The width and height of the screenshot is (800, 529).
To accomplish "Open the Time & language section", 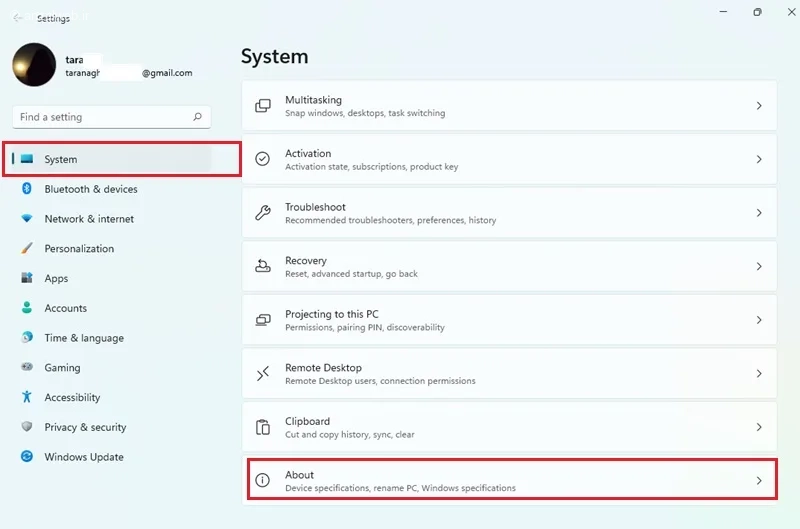I will point(84,338).
